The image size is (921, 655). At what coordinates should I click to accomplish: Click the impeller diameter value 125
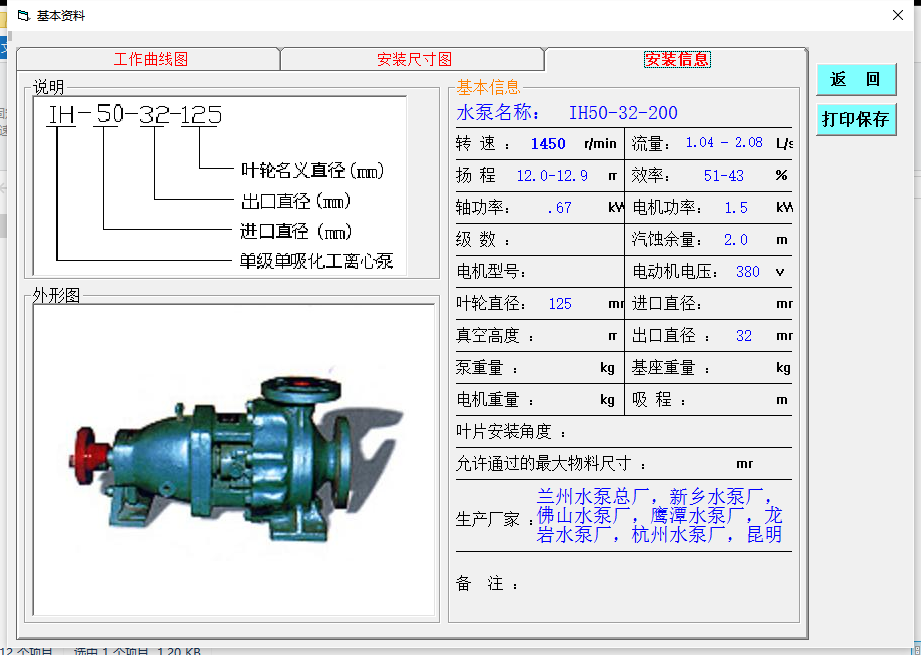pos(560,304)
